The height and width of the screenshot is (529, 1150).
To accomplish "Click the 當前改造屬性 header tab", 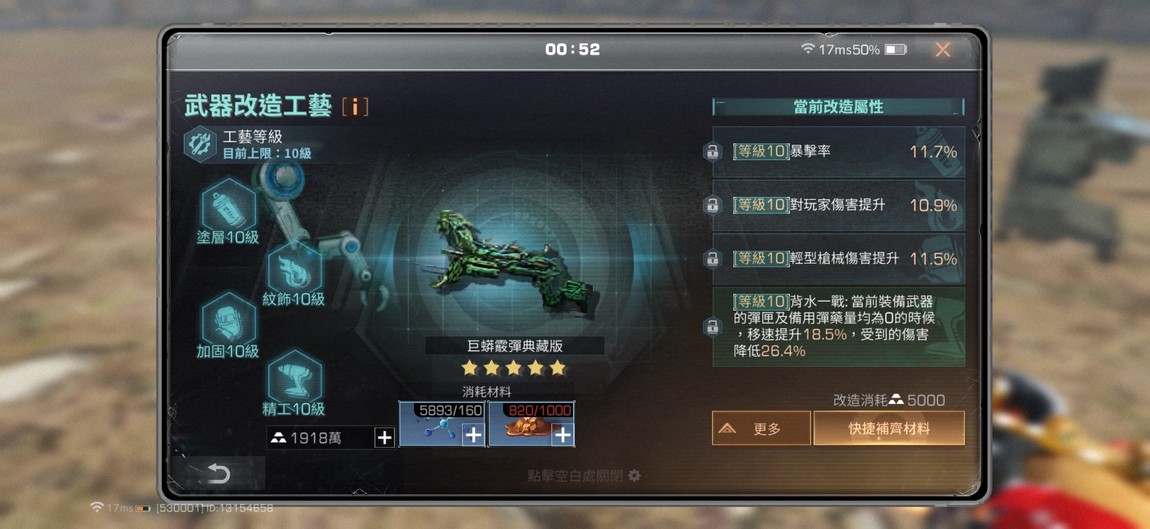I will 838,107.
